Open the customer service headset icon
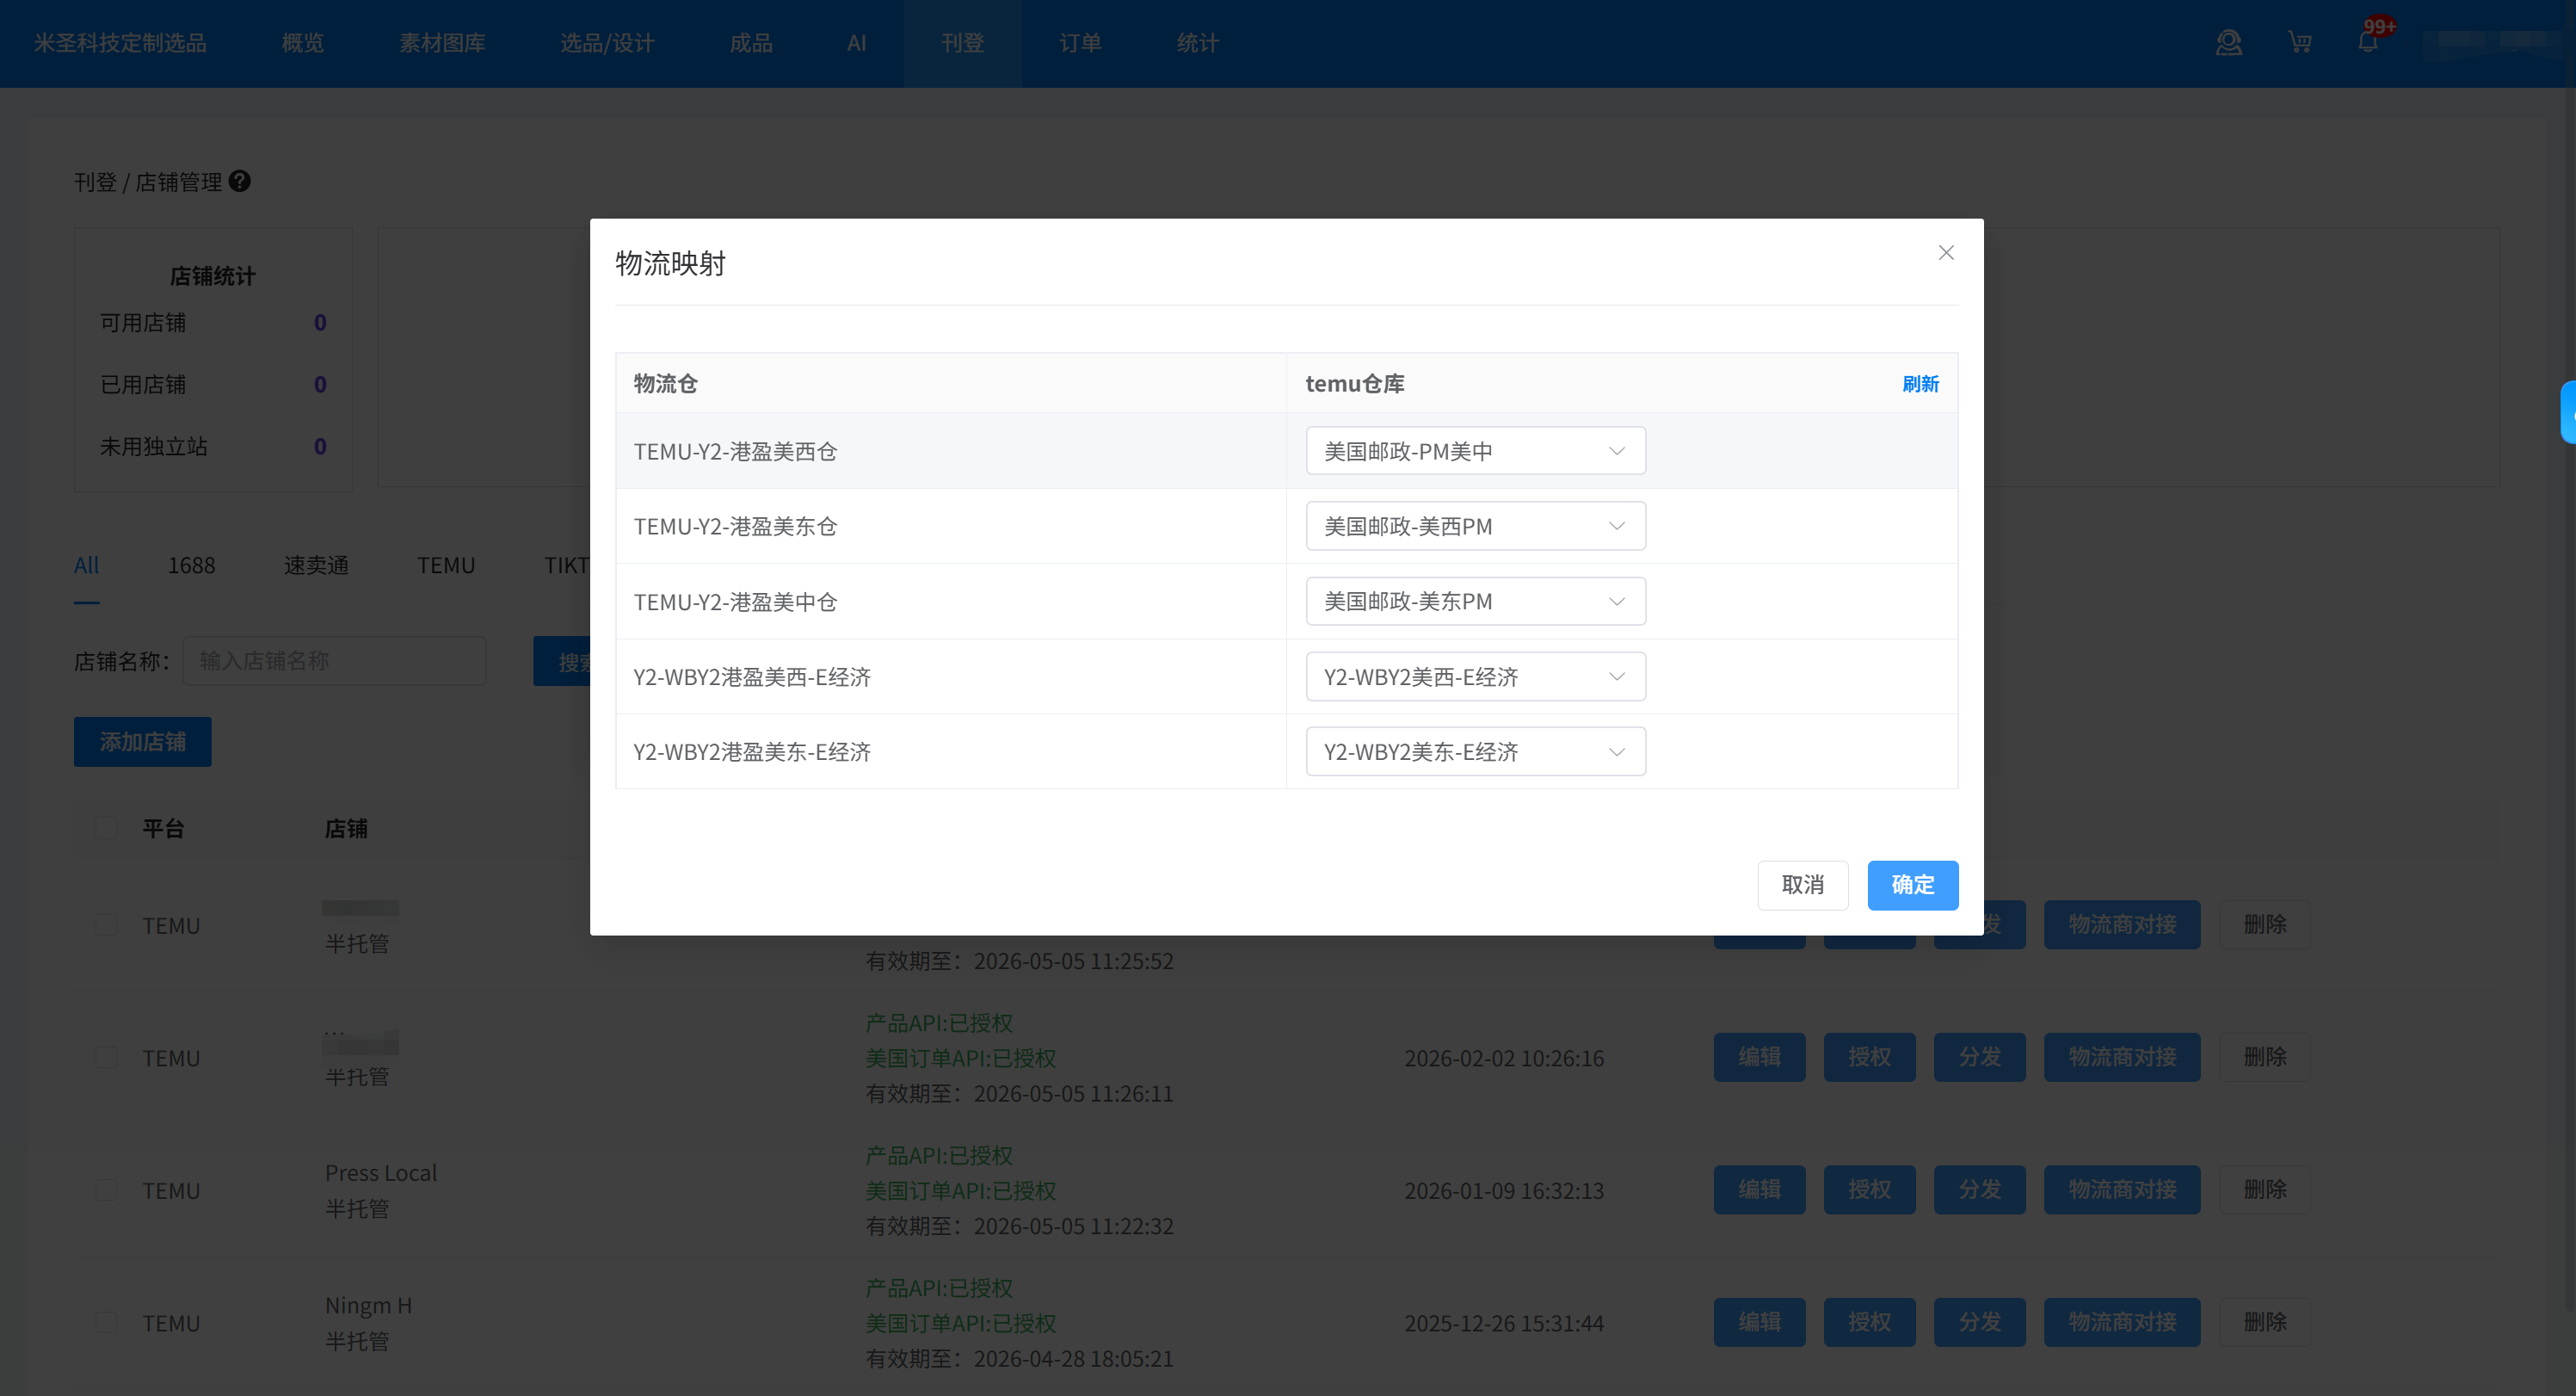 tap(2228, 43)
